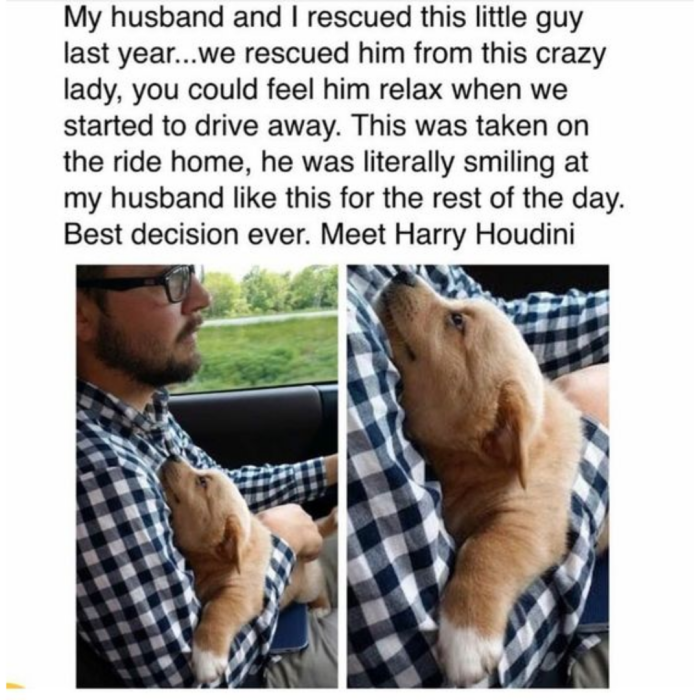Click the phrase "started to drive away"
This screenshot has height=700, width=700.
(x=204, y=128)
